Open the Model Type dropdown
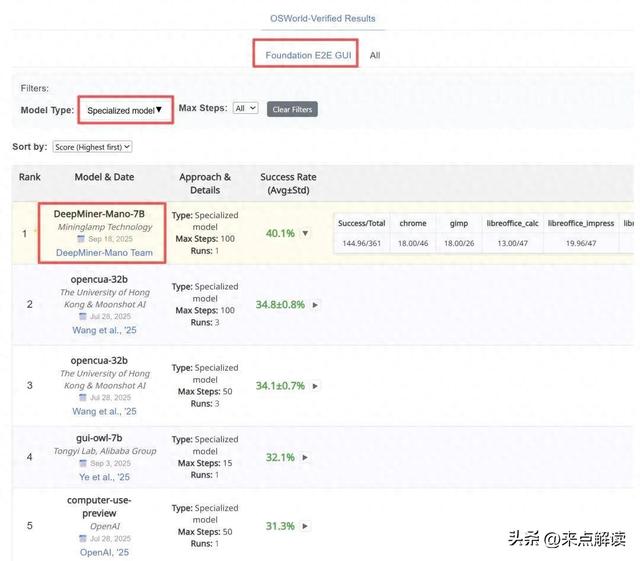 [x=125, y=110]
